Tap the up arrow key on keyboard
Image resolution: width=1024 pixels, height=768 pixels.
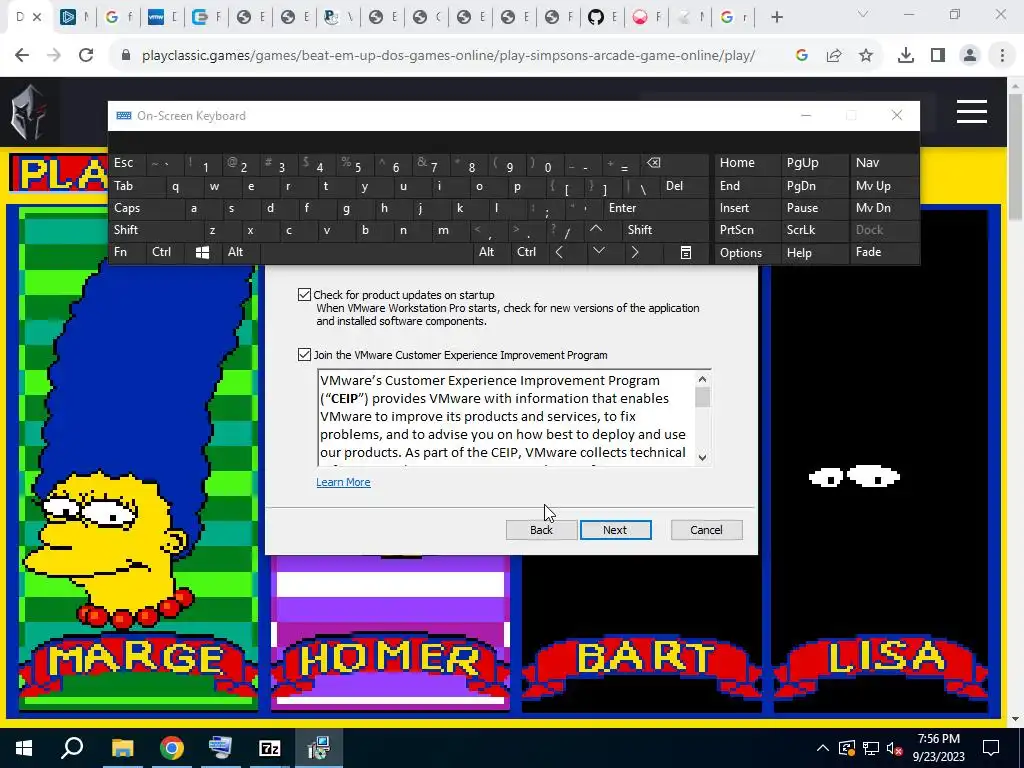(596, 230)
